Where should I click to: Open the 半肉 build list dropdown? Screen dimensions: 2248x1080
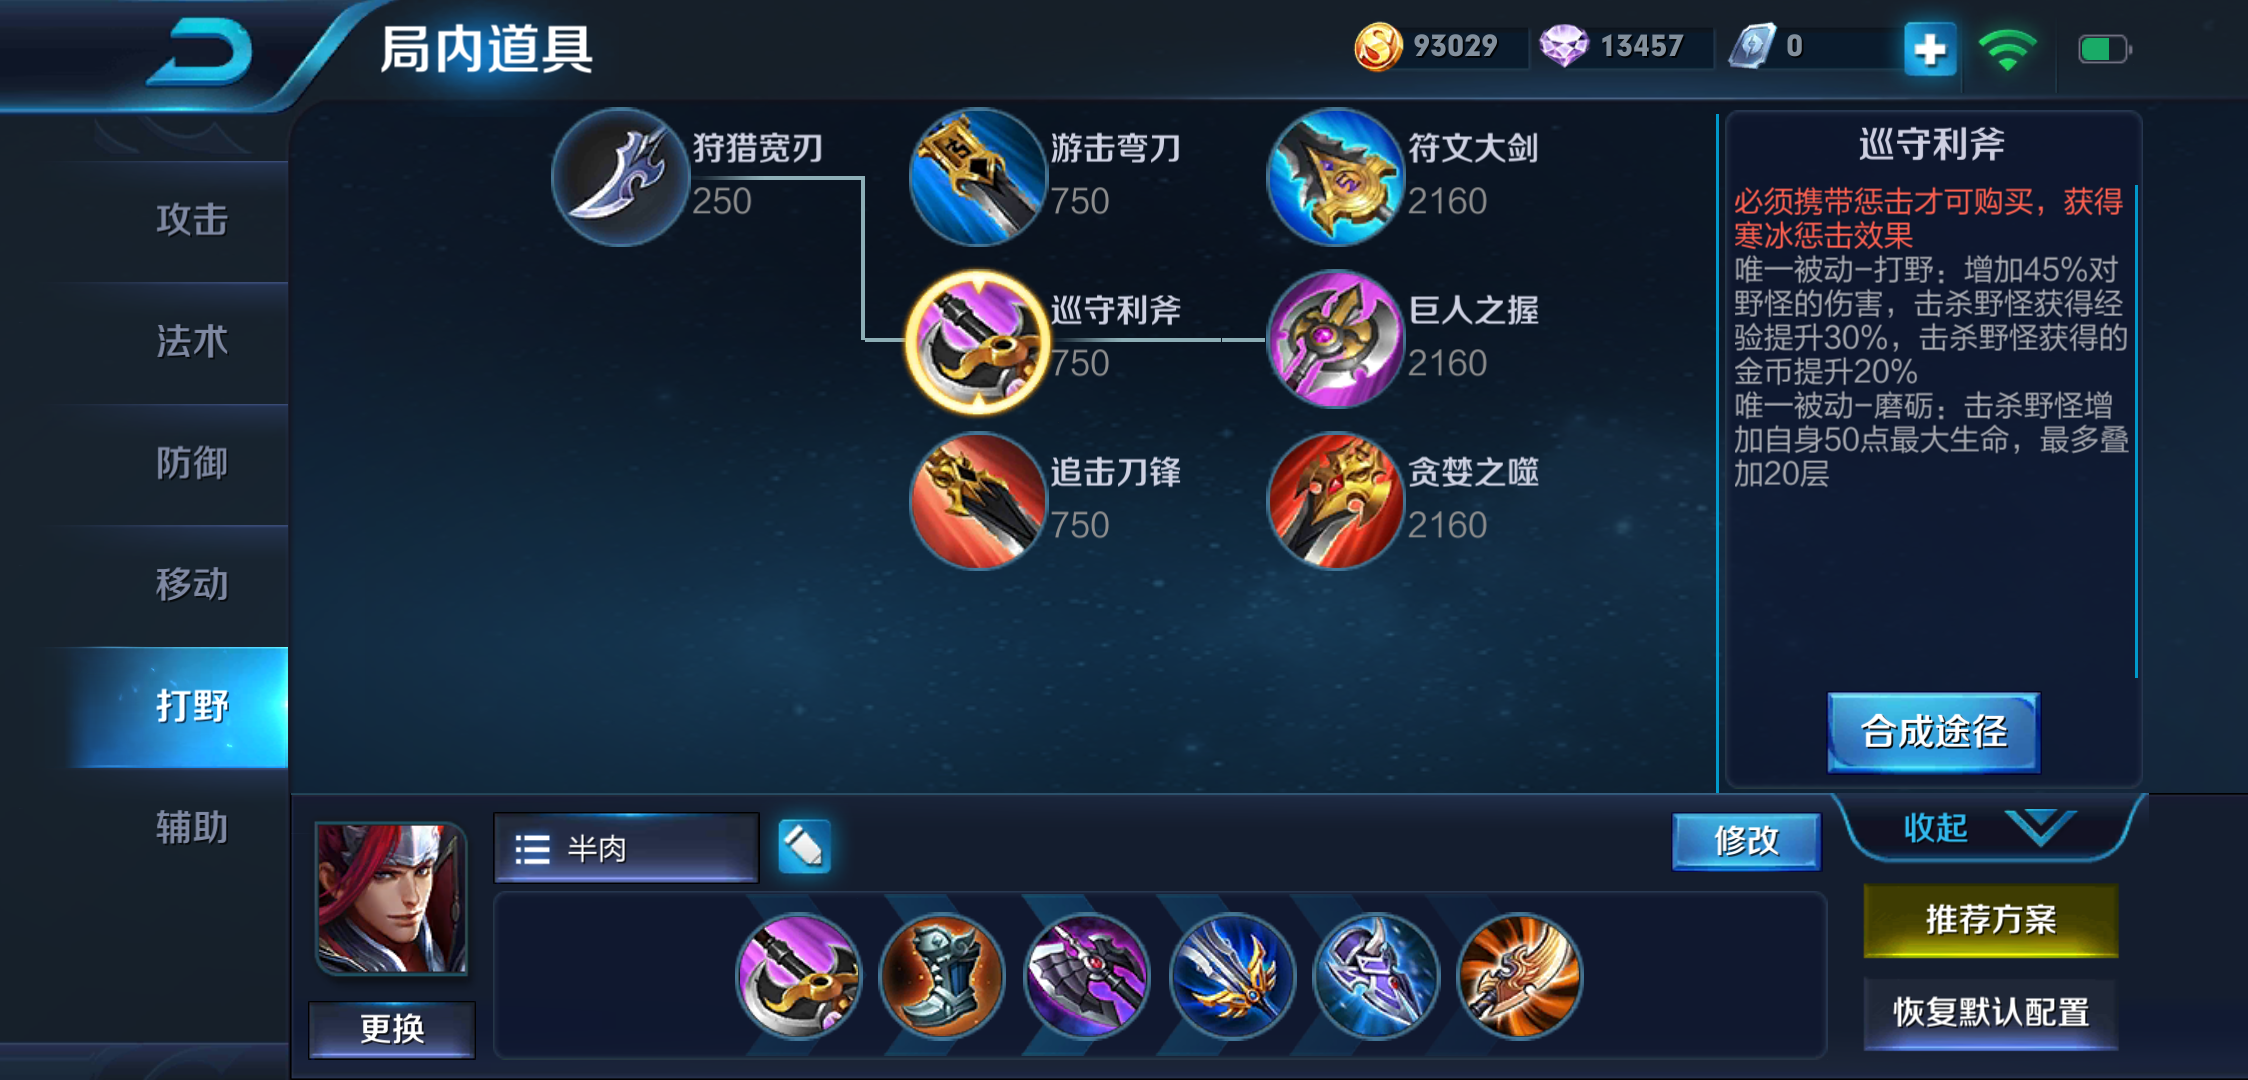click(x=626, y=848)
